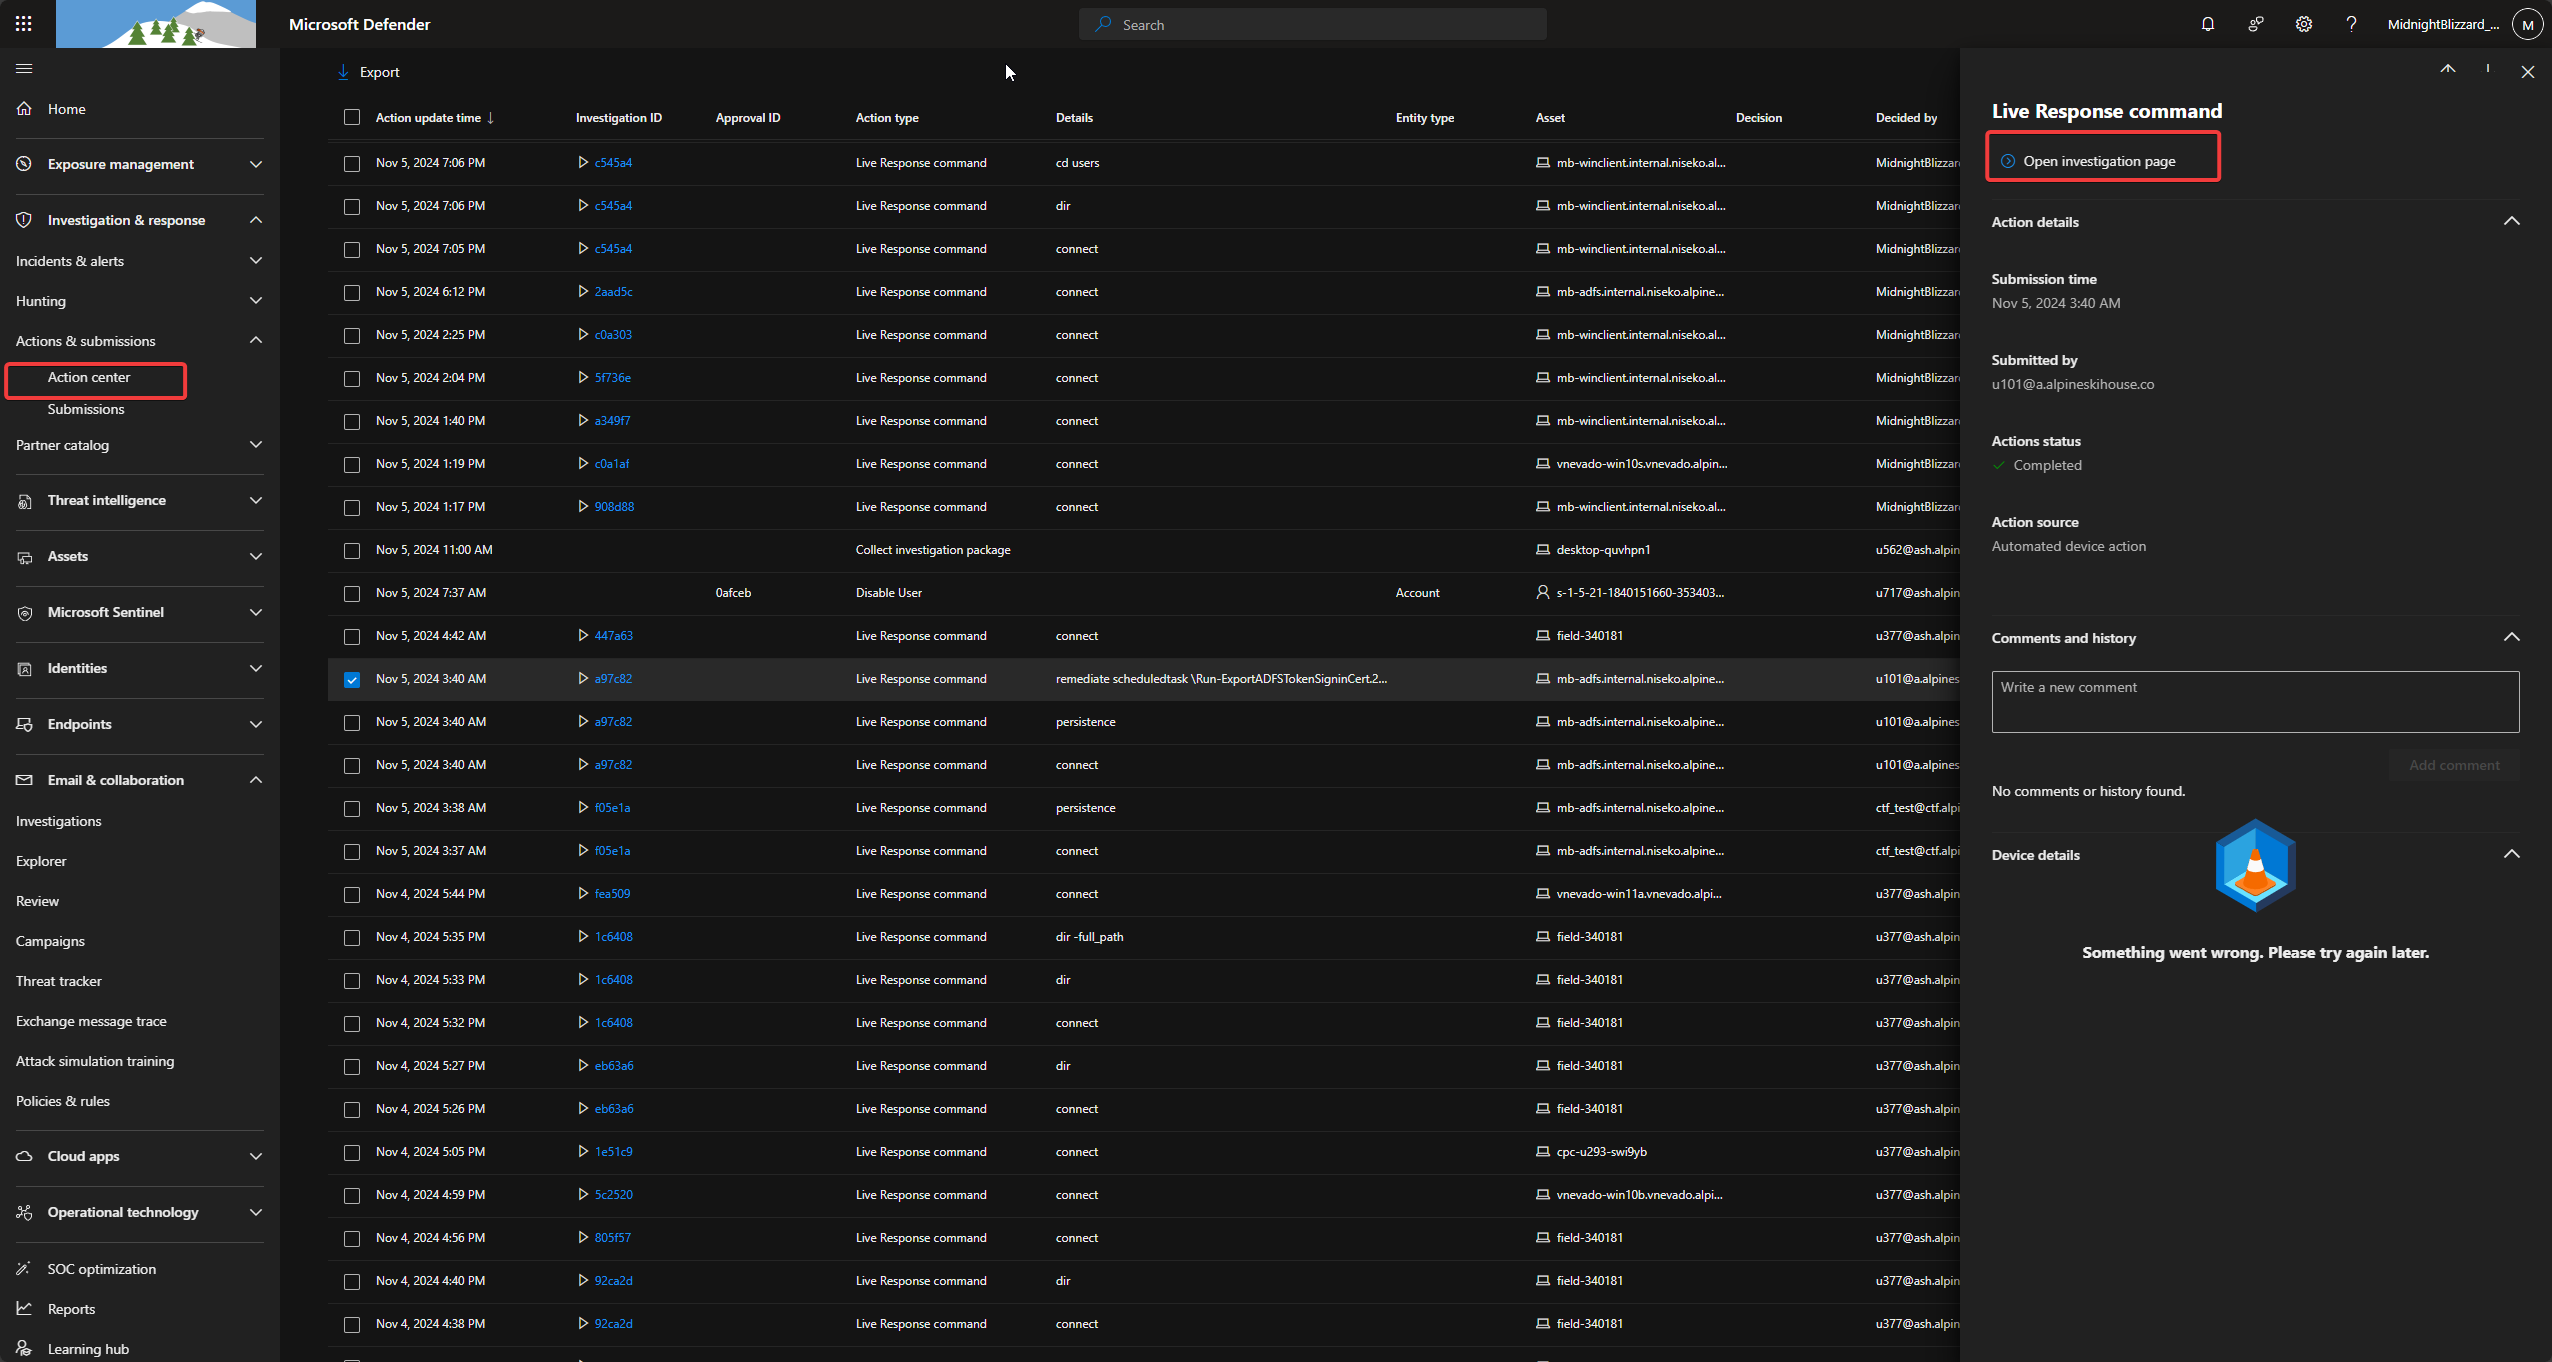Check the checkbox on the Disable User row
Viewport: 2552px width, 1362px height.
coord(351,593)
